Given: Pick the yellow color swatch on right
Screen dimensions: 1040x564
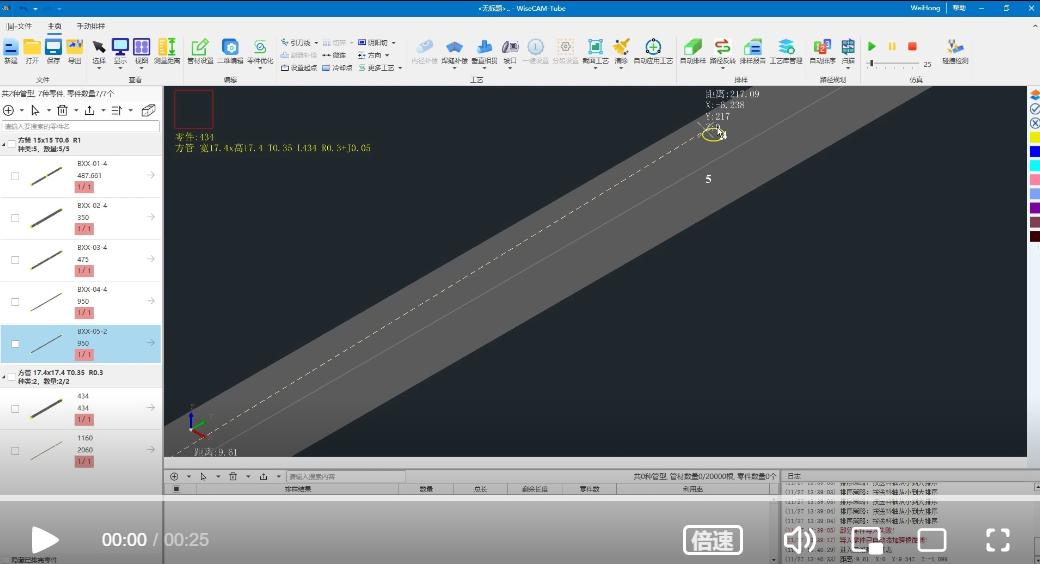Looking at the screenshot, I should (x=1035, y=136).
